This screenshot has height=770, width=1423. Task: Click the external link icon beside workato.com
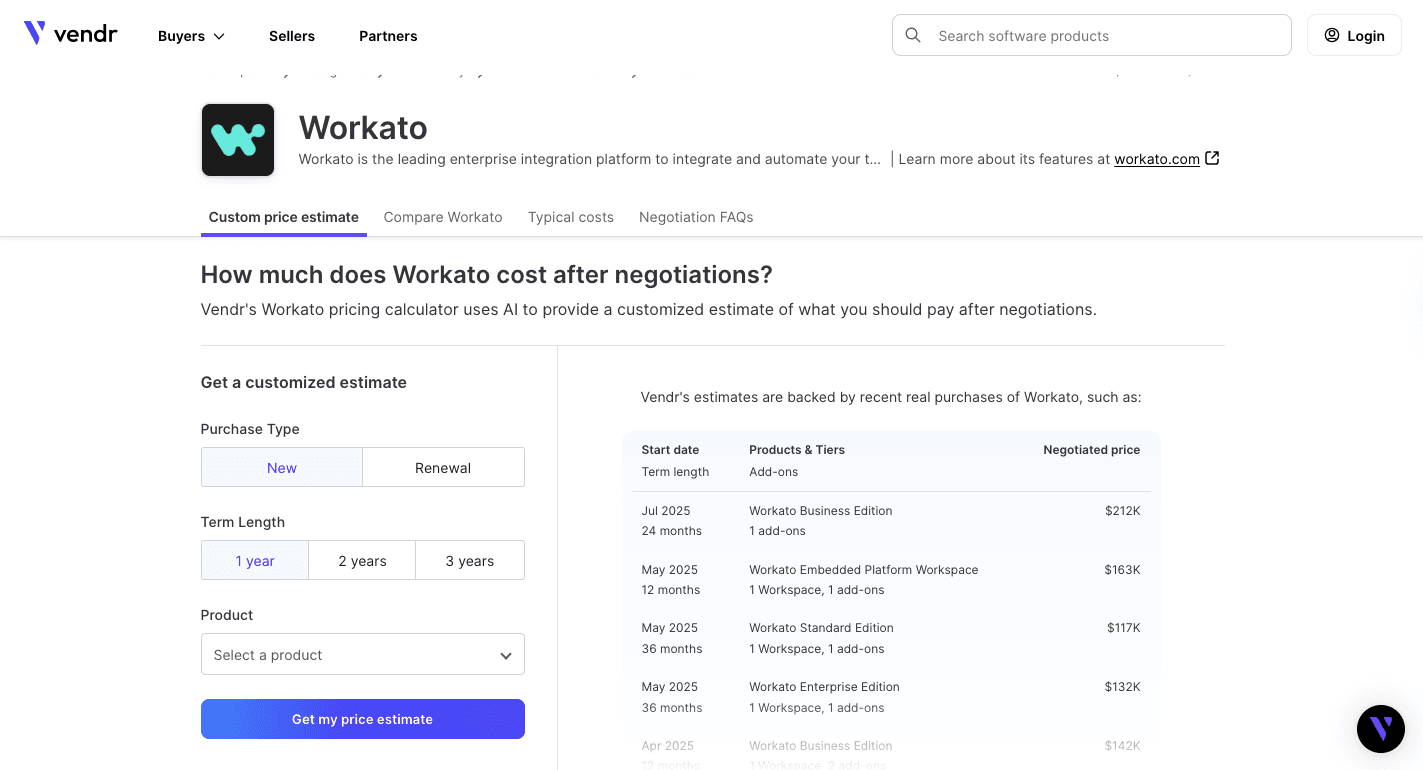coord(1212,158)
